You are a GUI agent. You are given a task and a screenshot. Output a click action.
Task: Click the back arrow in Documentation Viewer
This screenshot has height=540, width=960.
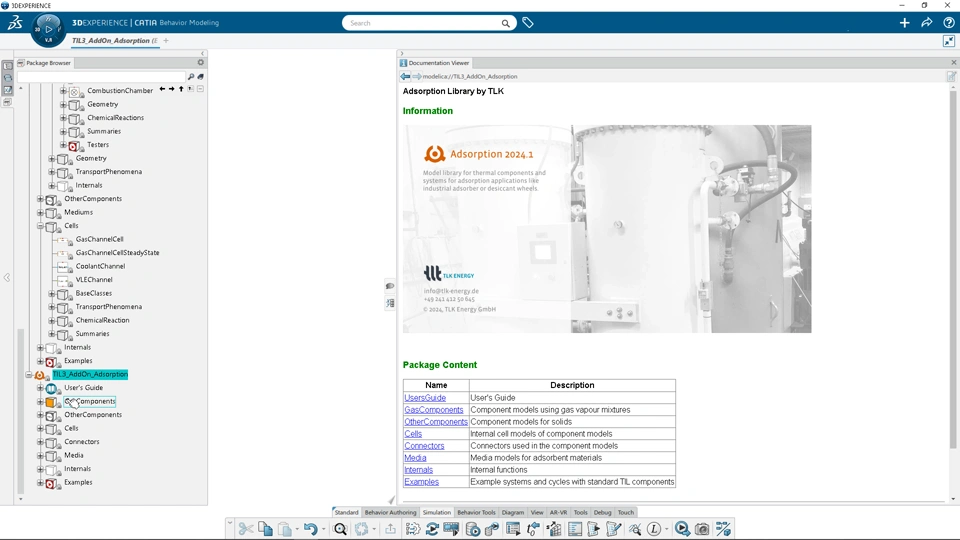(405, 77)
